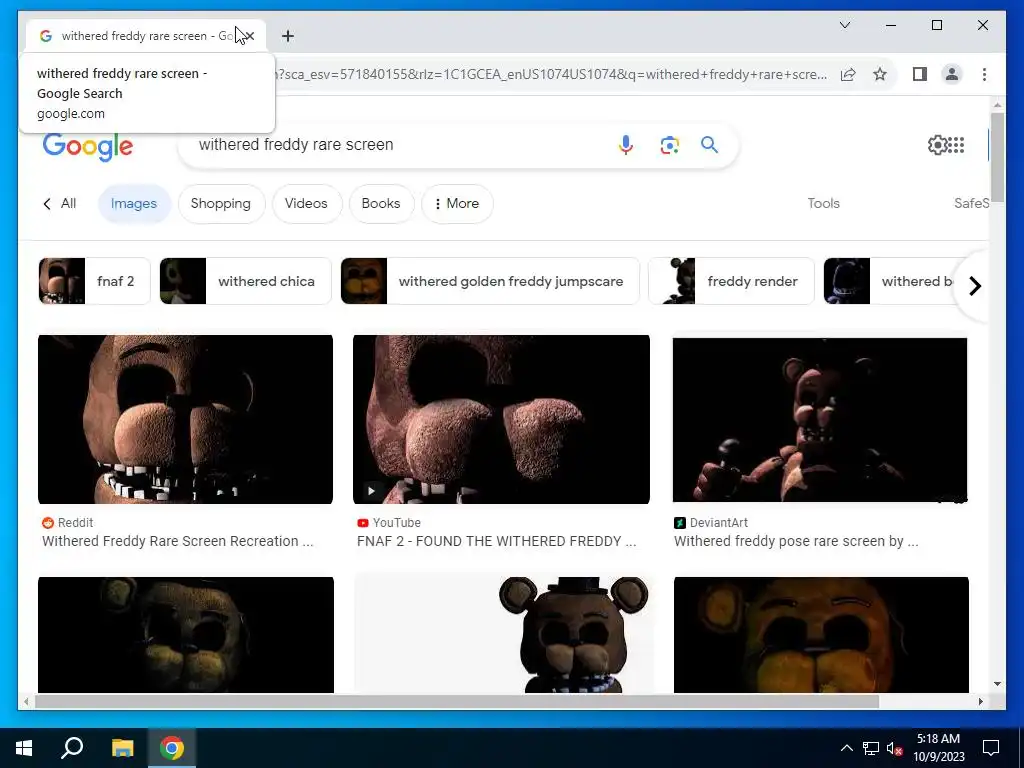Open the Chrome three-dot menu

984,74
